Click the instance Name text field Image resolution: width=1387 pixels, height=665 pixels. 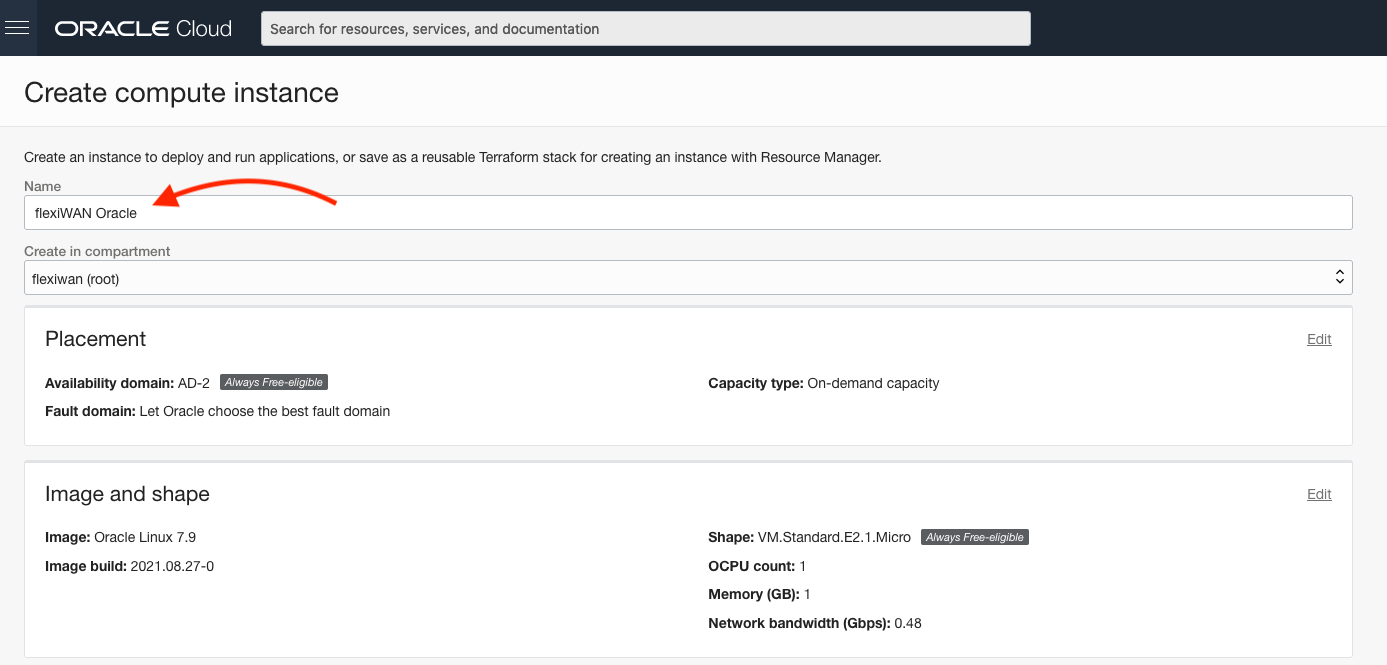click(x=688, y=213)
